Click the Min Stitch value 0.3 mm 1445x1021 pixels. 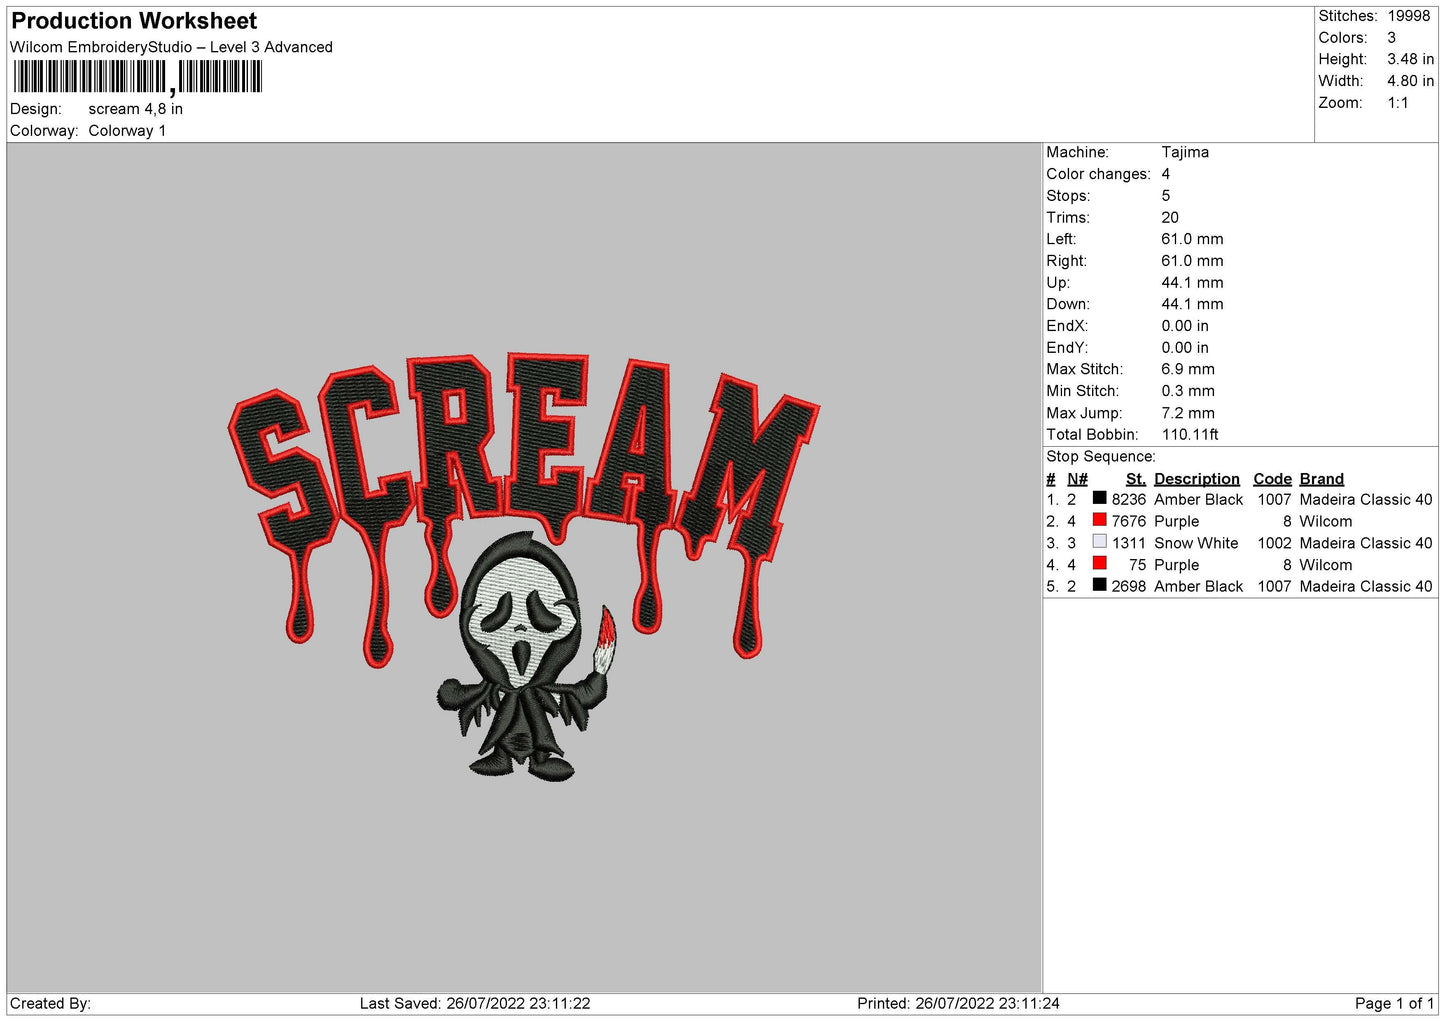pyautogui.click(x=1188, y=391)
